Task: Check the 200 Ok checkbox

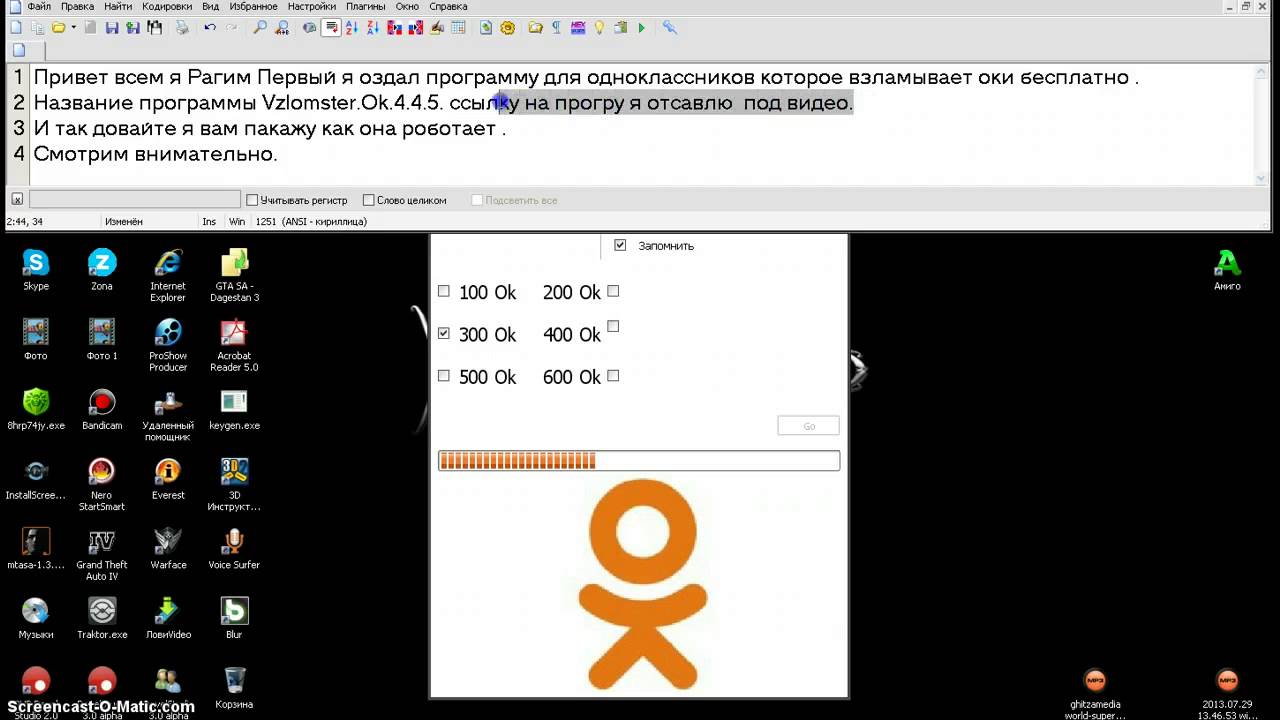Action: pos(613,291)
